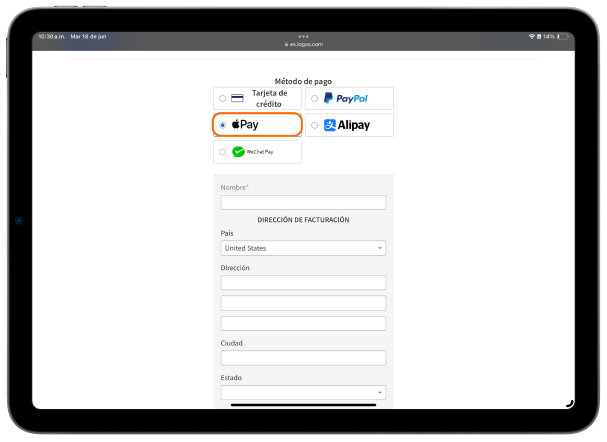
Task: Click the credit card icon
Action: click(237, 98)
